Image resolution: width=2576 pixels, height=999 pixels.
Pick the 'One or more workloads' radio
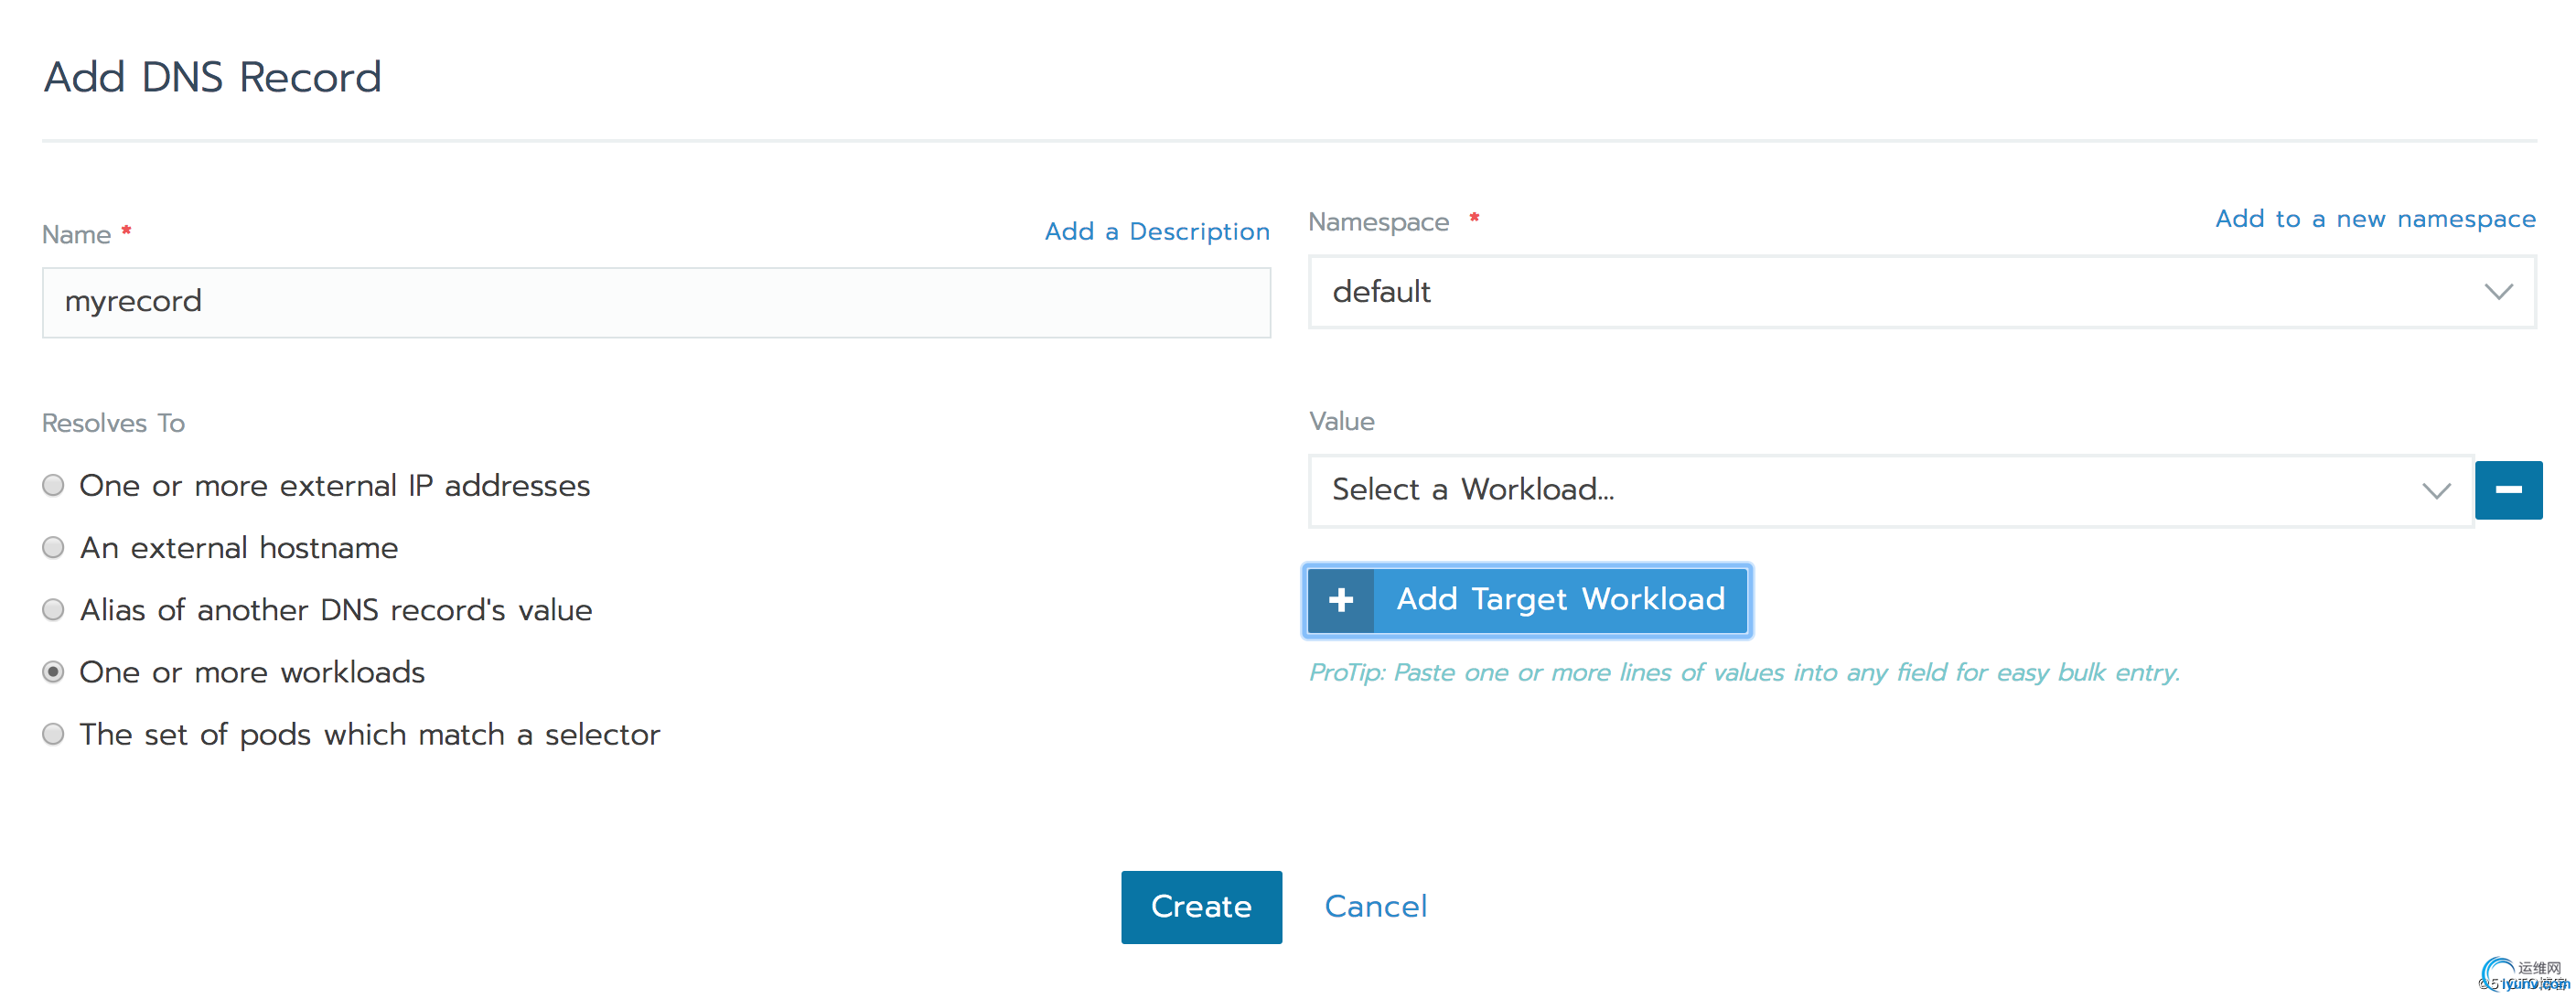click(54, 672)
